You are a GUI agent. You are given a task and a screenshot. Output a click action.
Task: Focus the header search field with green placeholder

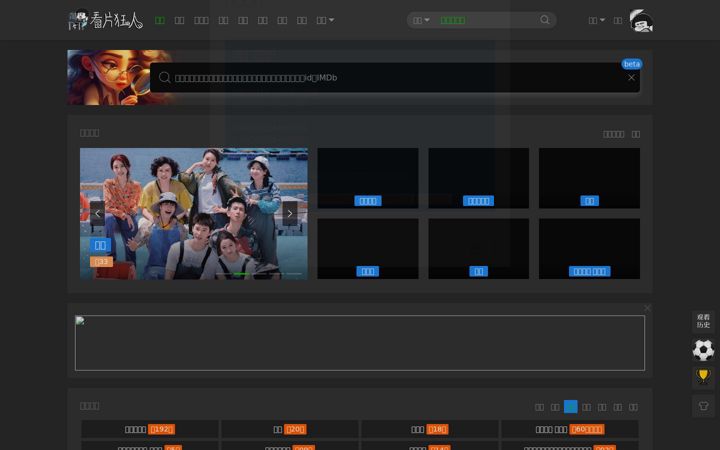point(487,20)
